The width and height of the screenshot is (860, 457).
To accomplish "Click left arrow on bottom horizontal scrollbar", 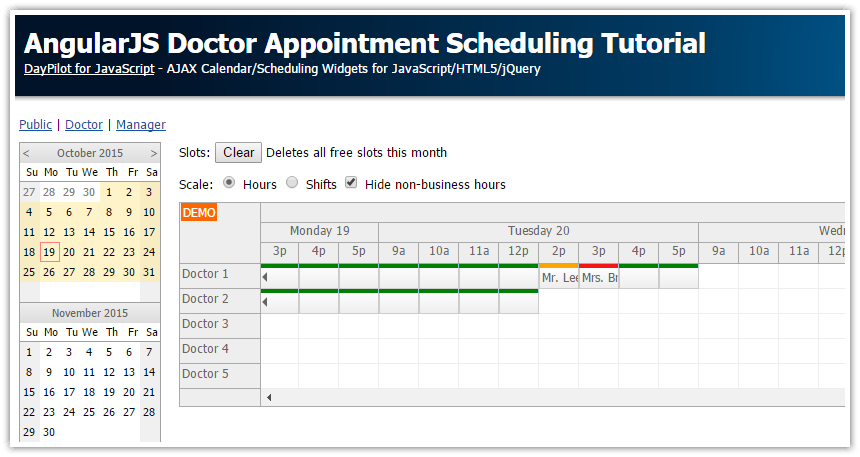I will 268,398.
